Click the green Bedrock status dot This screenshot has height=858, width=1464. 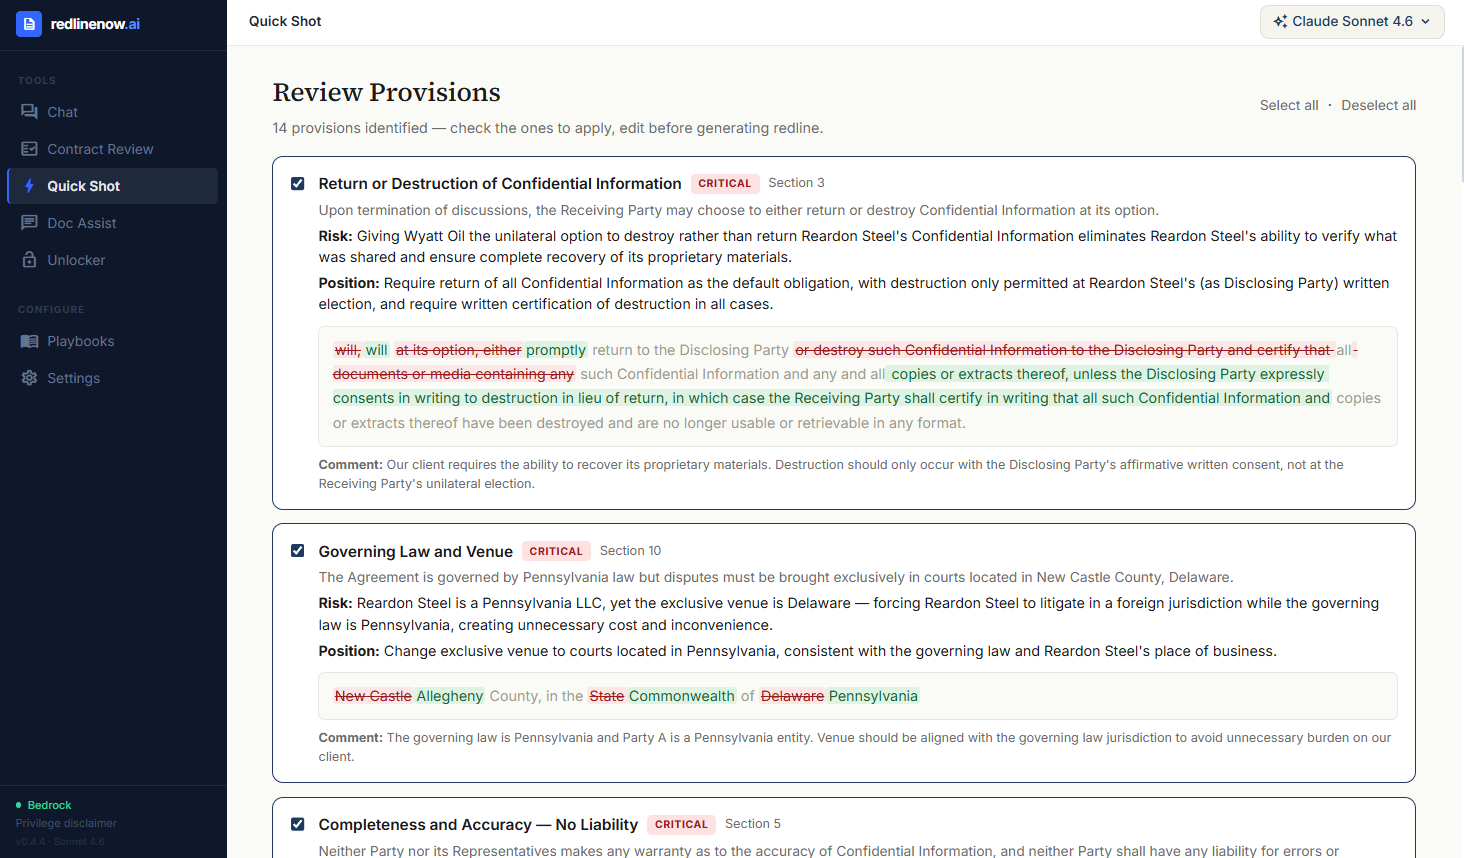[x=18, y=804]
